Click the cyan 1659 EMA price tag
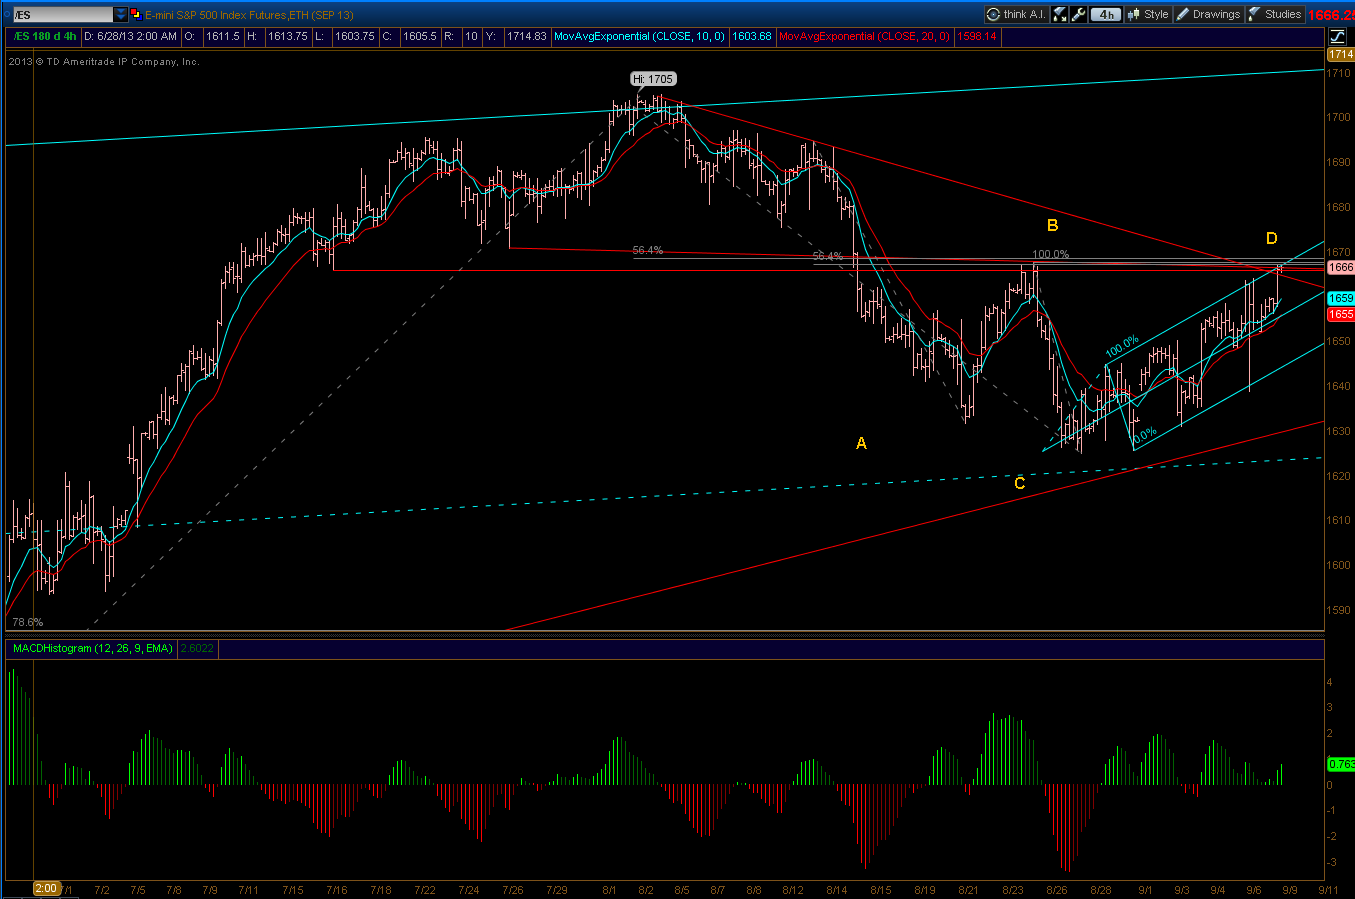 pos(1340,298)
